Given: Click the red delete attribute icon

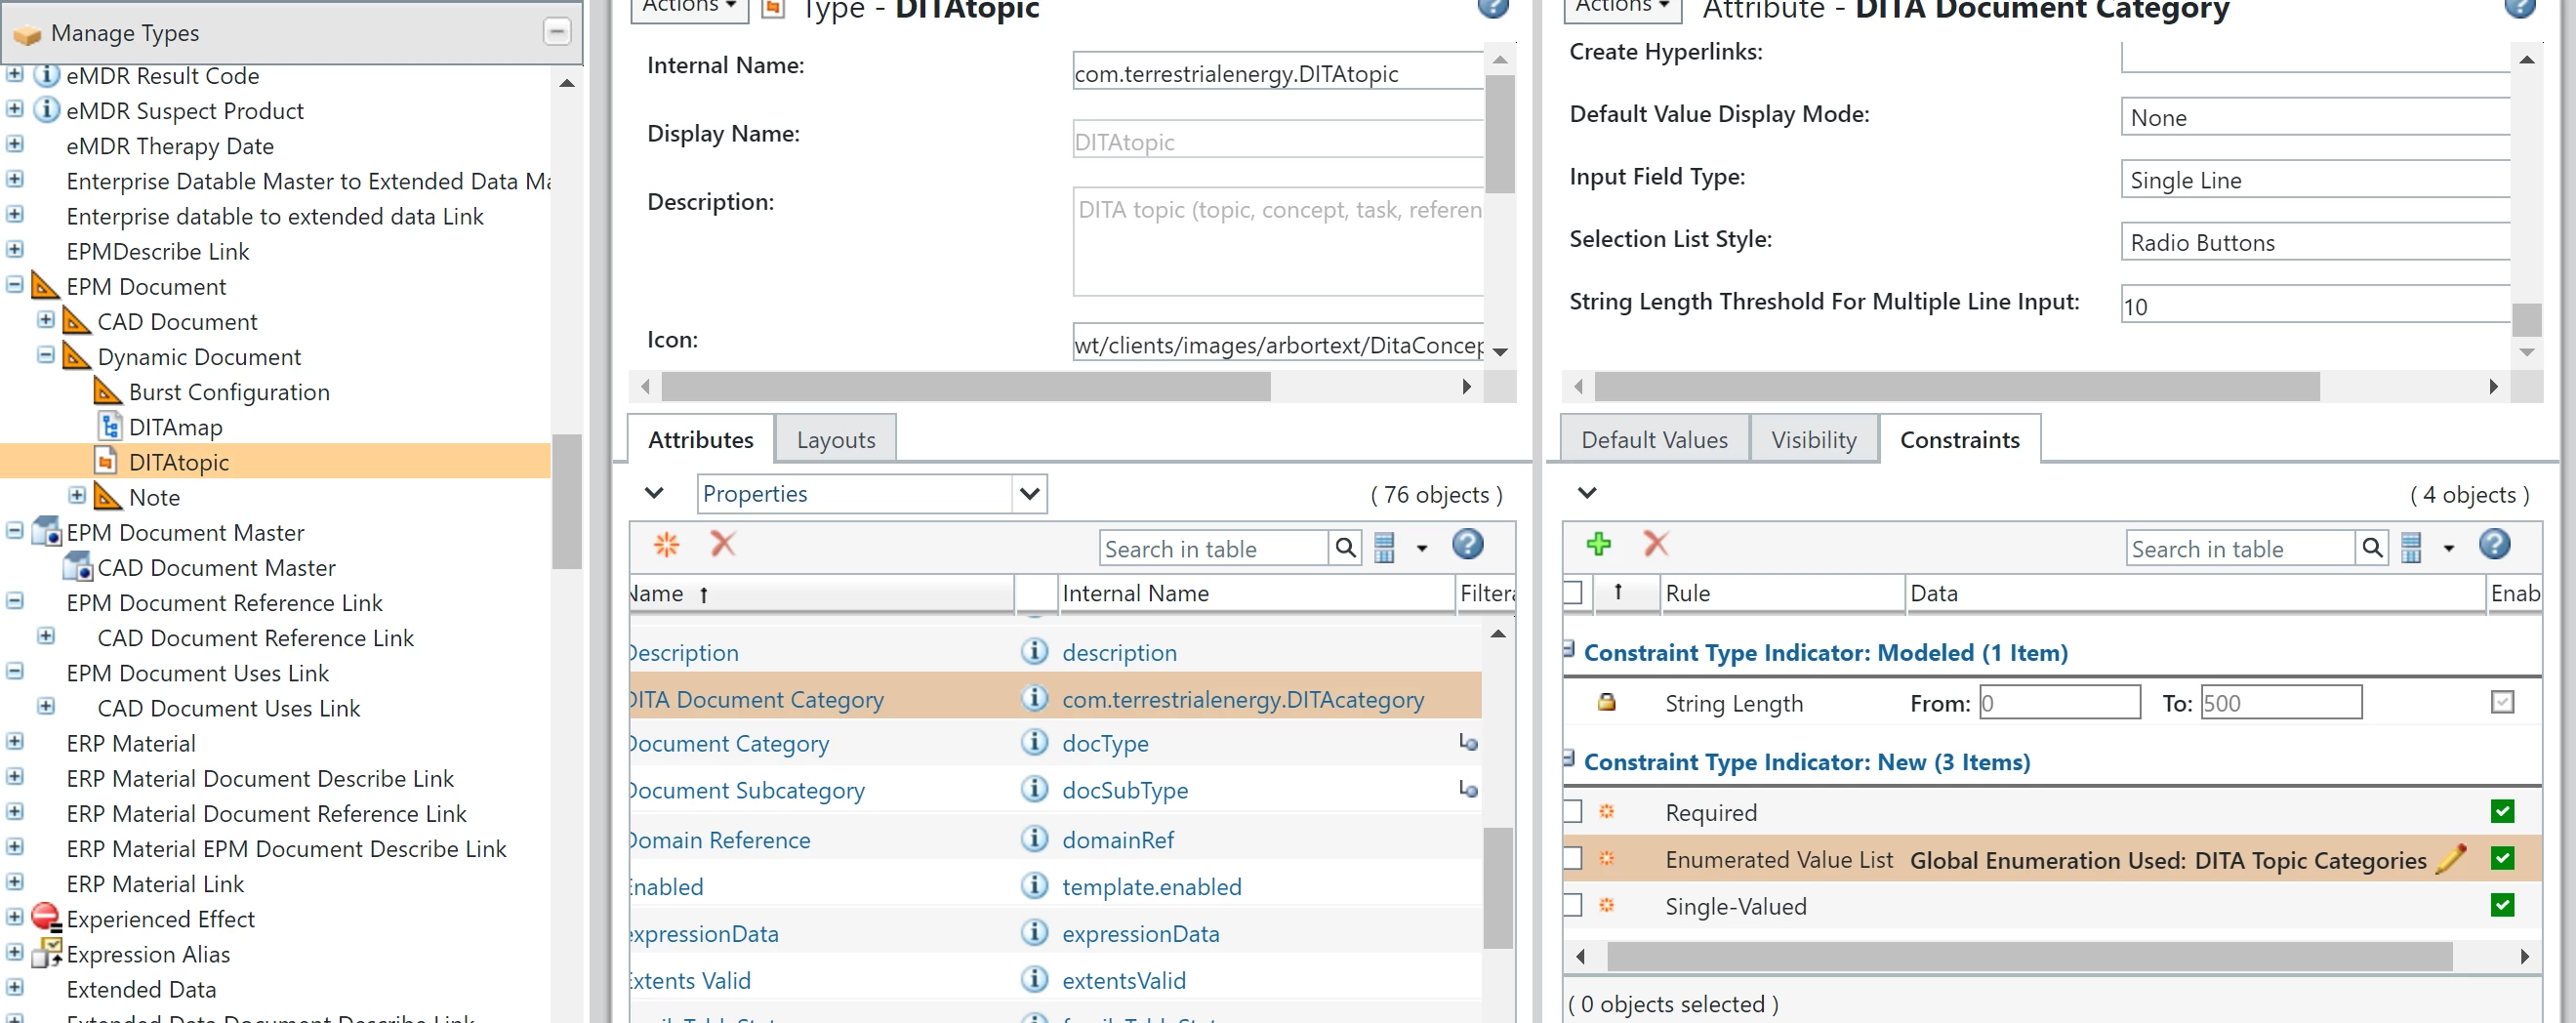Looking at the screenshot, I should [x=722, y=544].
